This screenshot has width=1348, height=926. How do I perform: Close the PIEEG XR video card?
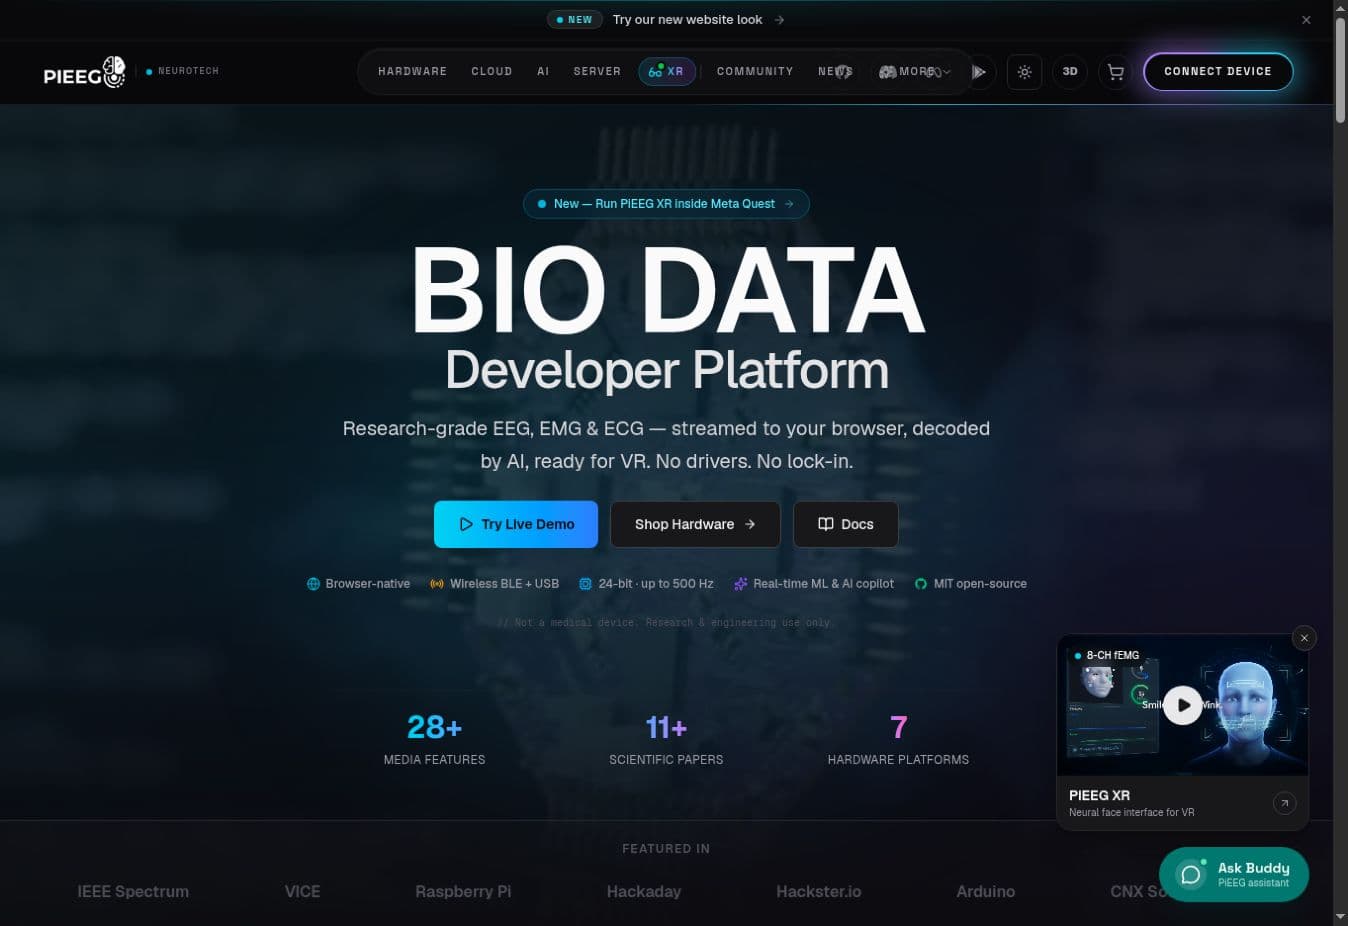click(1304, 638)
